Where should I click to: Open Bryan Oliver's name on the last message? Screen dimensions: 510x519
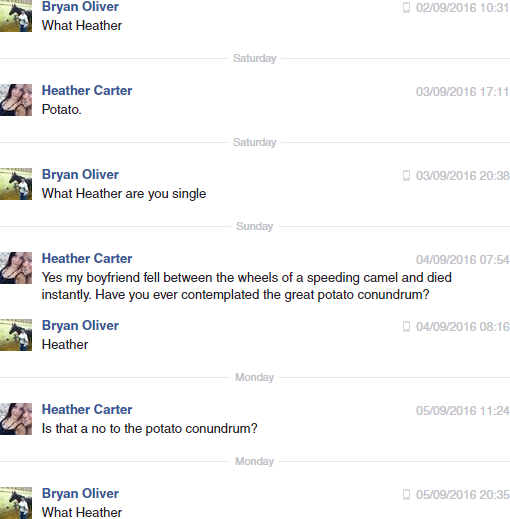click(80, 494)
